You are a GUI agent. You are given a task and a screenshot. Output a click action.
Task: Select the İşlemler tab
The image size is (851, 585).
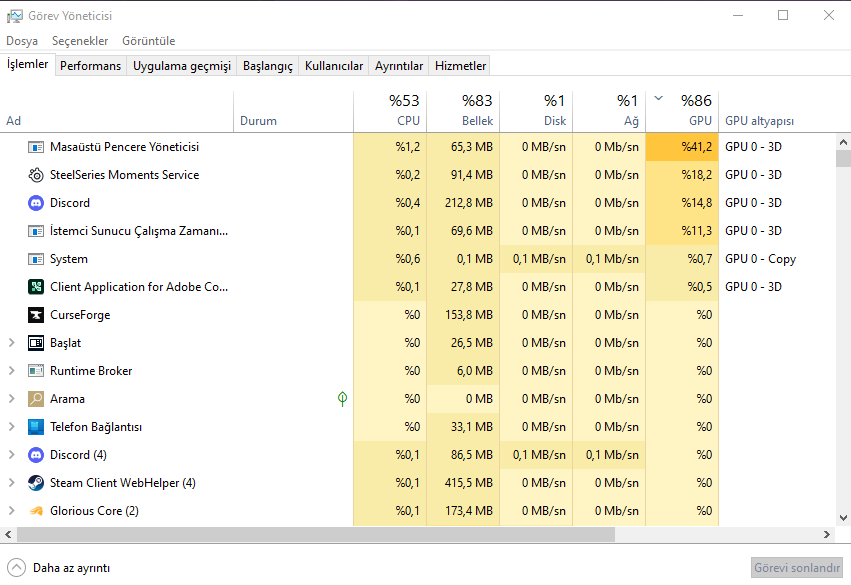(x=28, y=65)
